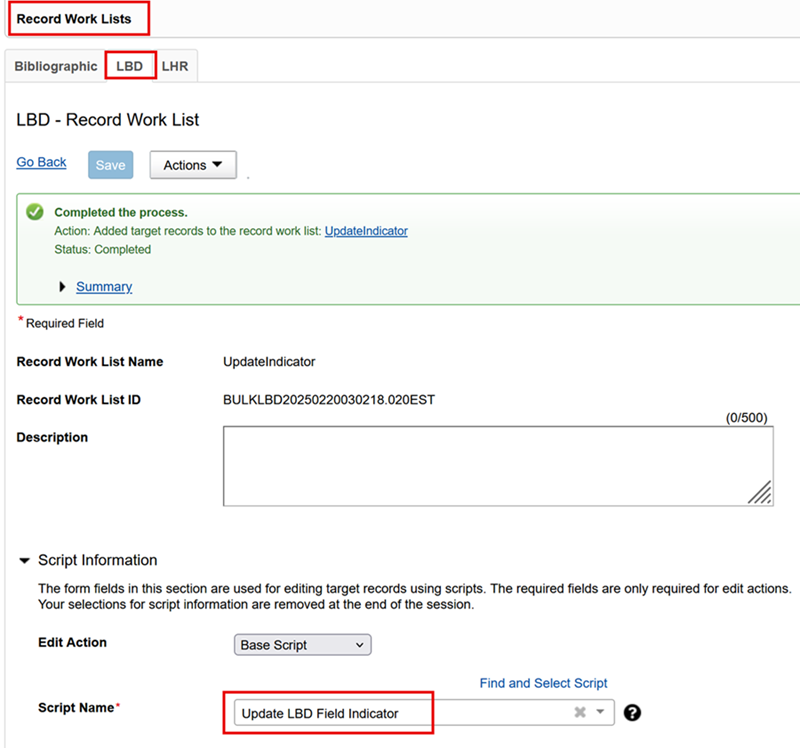This screenshot has height=748, width=800.
Task: Click the Find and Select Script link
Action: (x=543, y=683)
